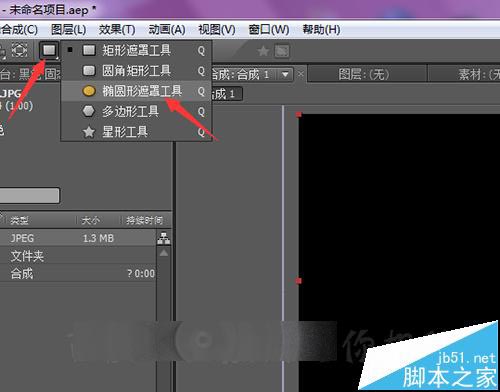The image size is (500, 392).
Task: Click the rectangle mask tool button in toolbar
Action: (x=49, y=51)
